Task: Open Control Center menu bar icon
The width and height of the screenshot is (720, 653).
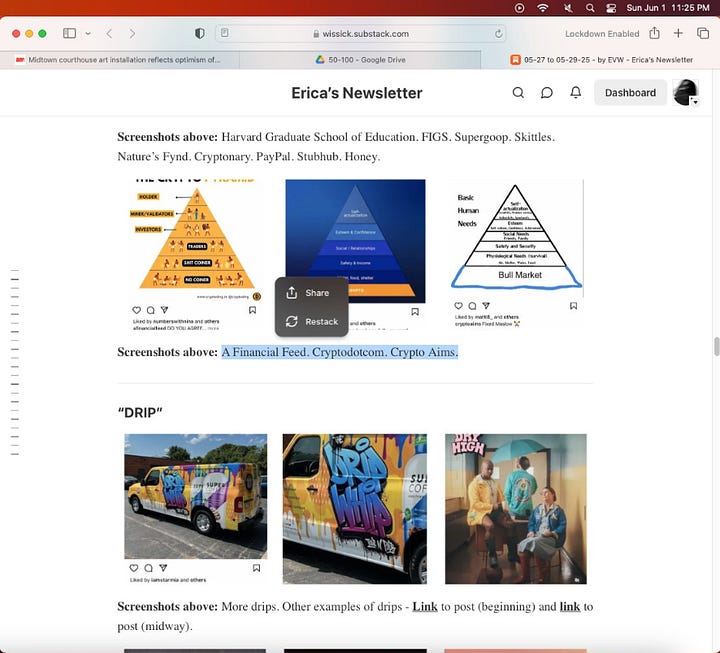Action: pos(611,8)
